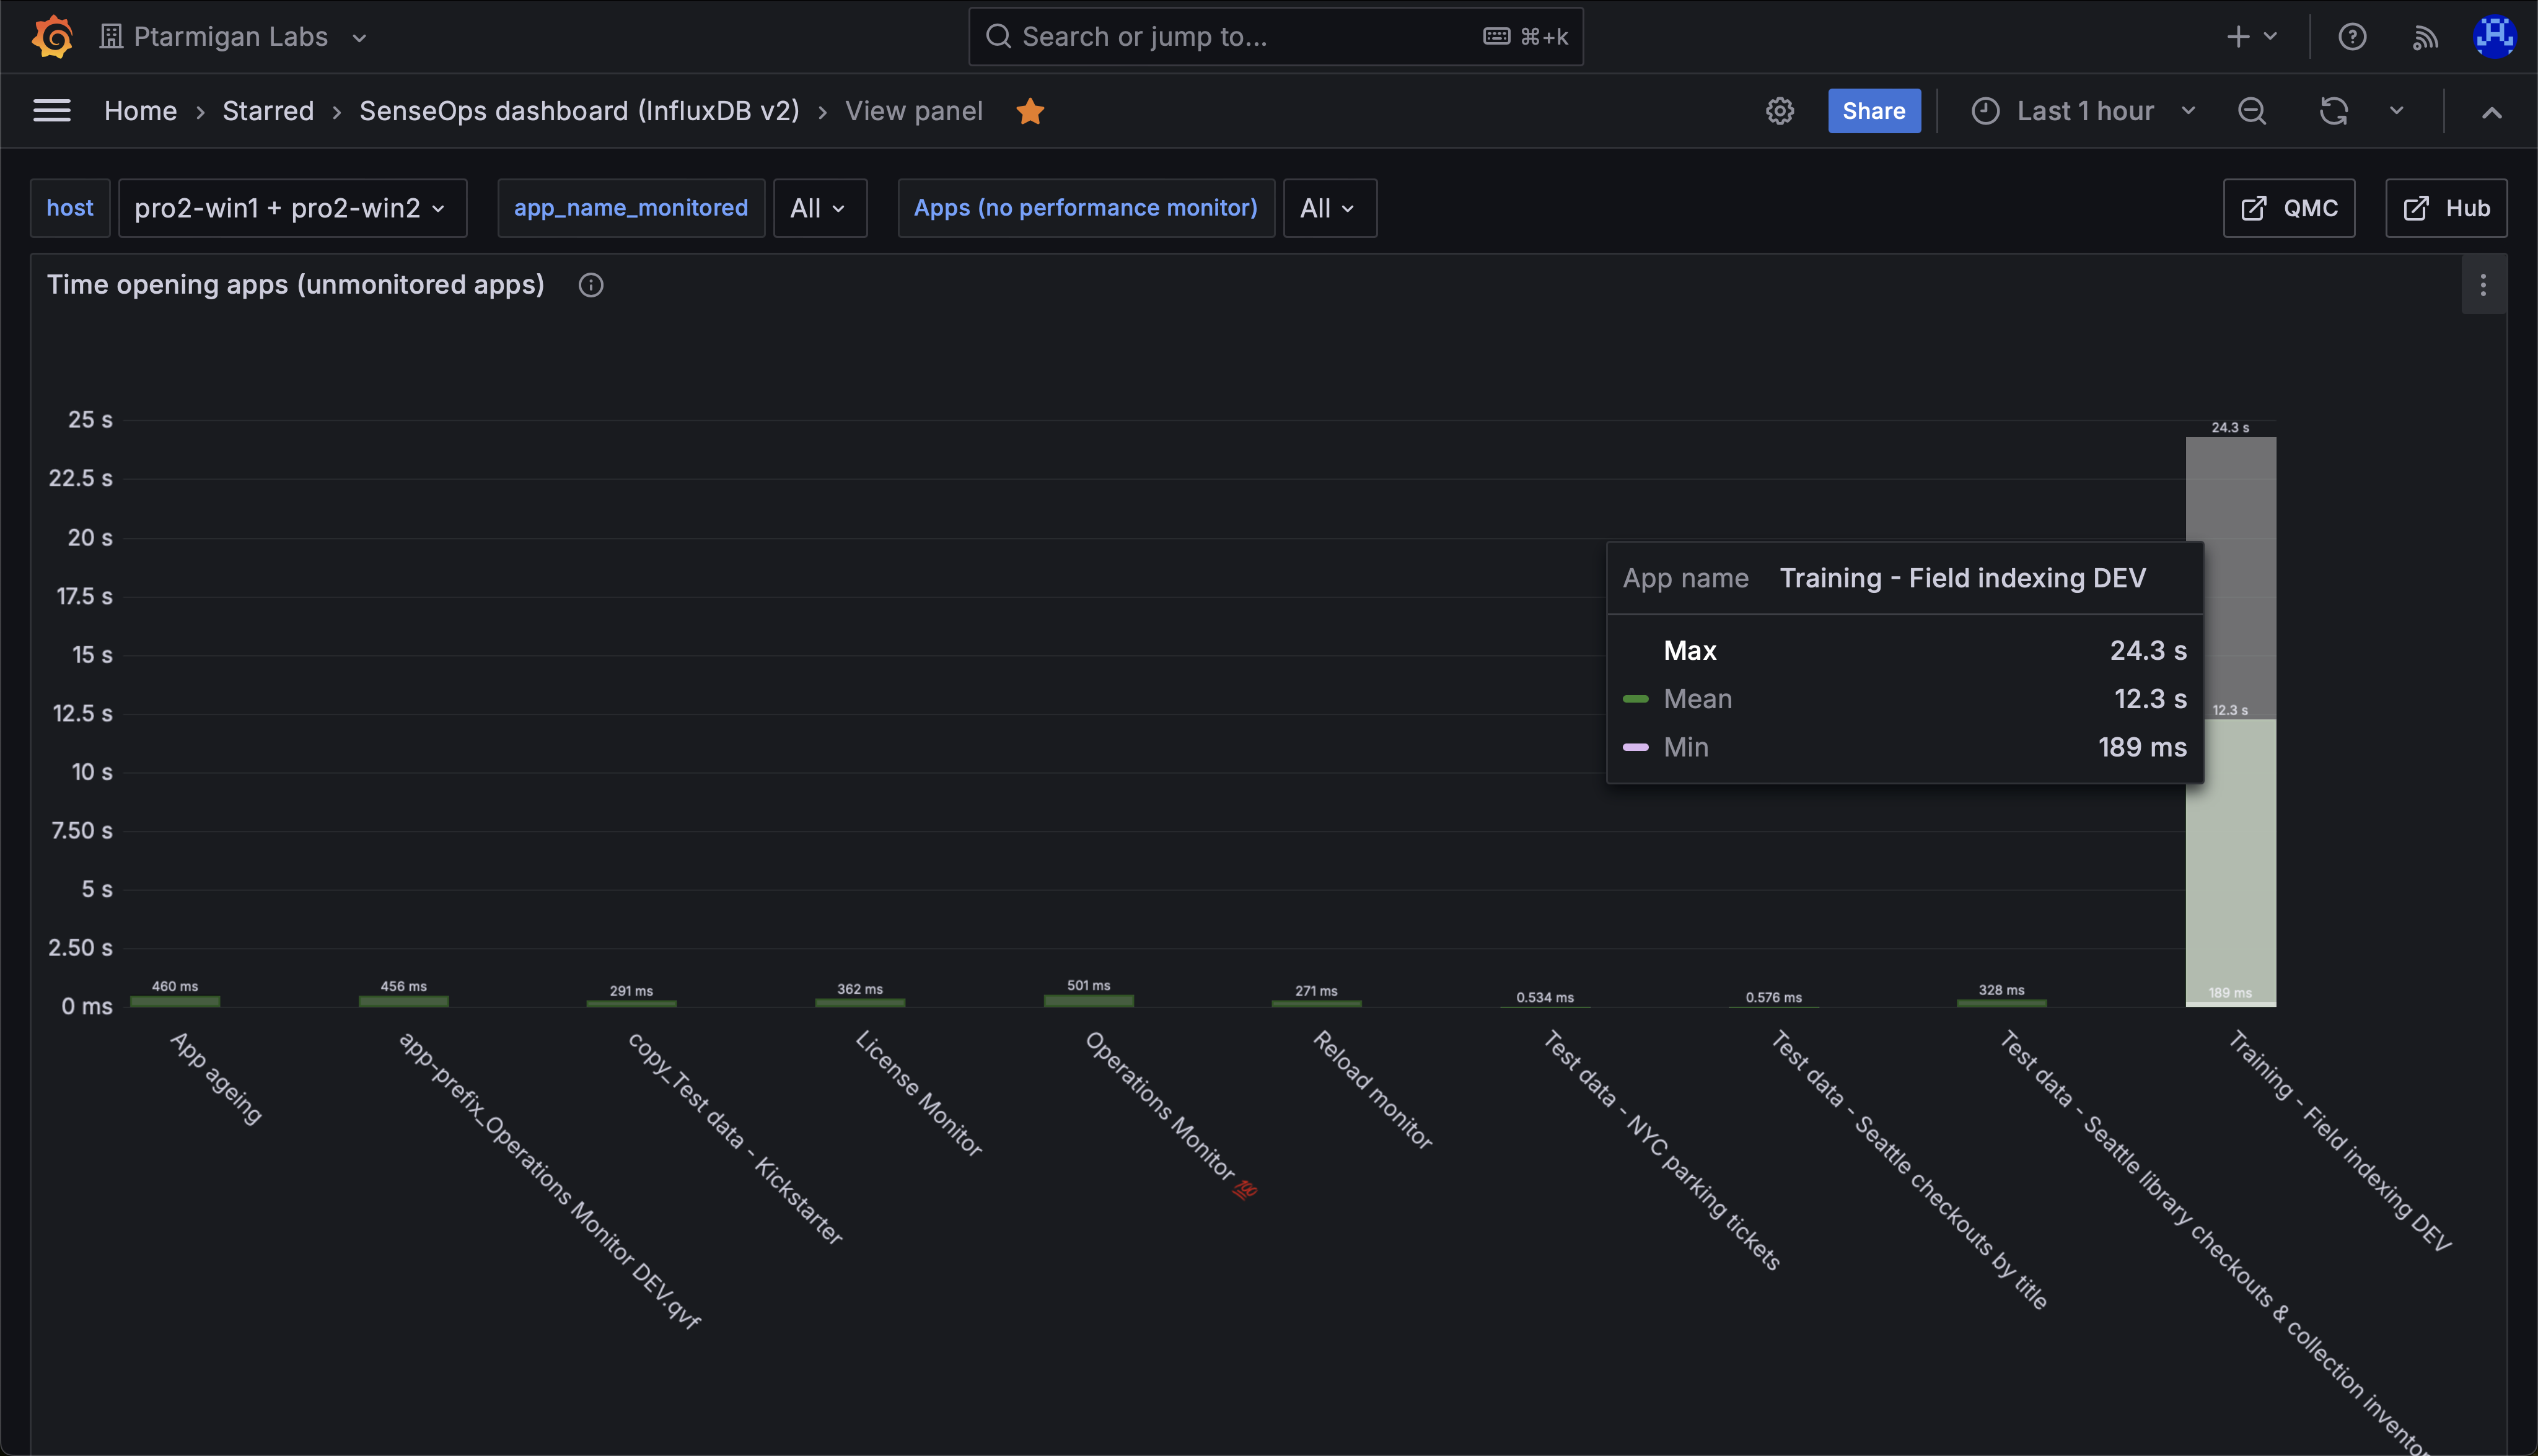Open the Last 1 hour time picker
Image resolution: width=2538 pixels, height=1456 pixels.
pyautogui.click(x=2084, y=111)
